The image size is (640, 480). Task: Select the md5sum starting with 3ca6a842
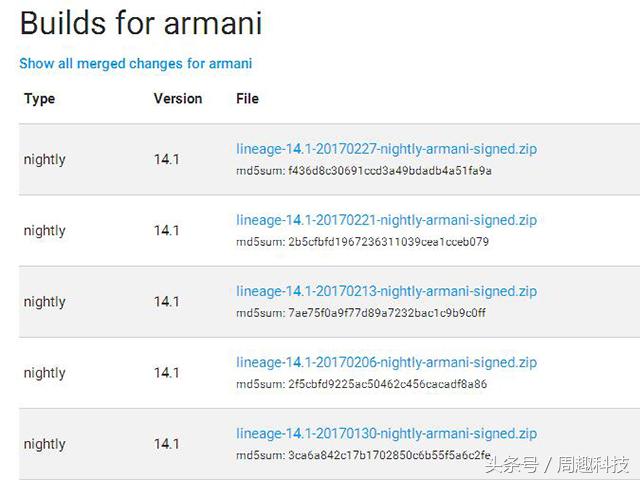(363, 455)
